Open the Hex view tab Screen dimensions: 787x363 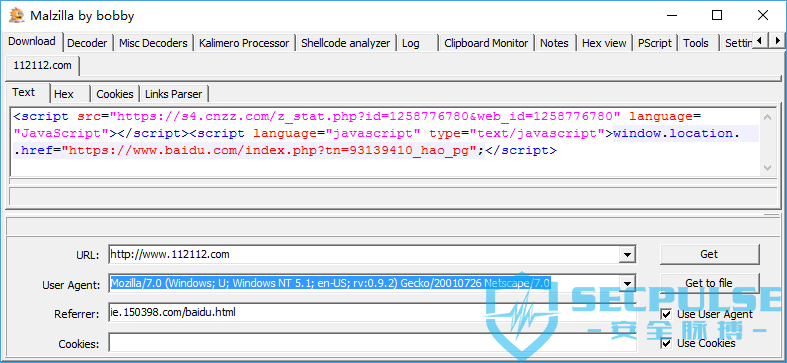604,43
